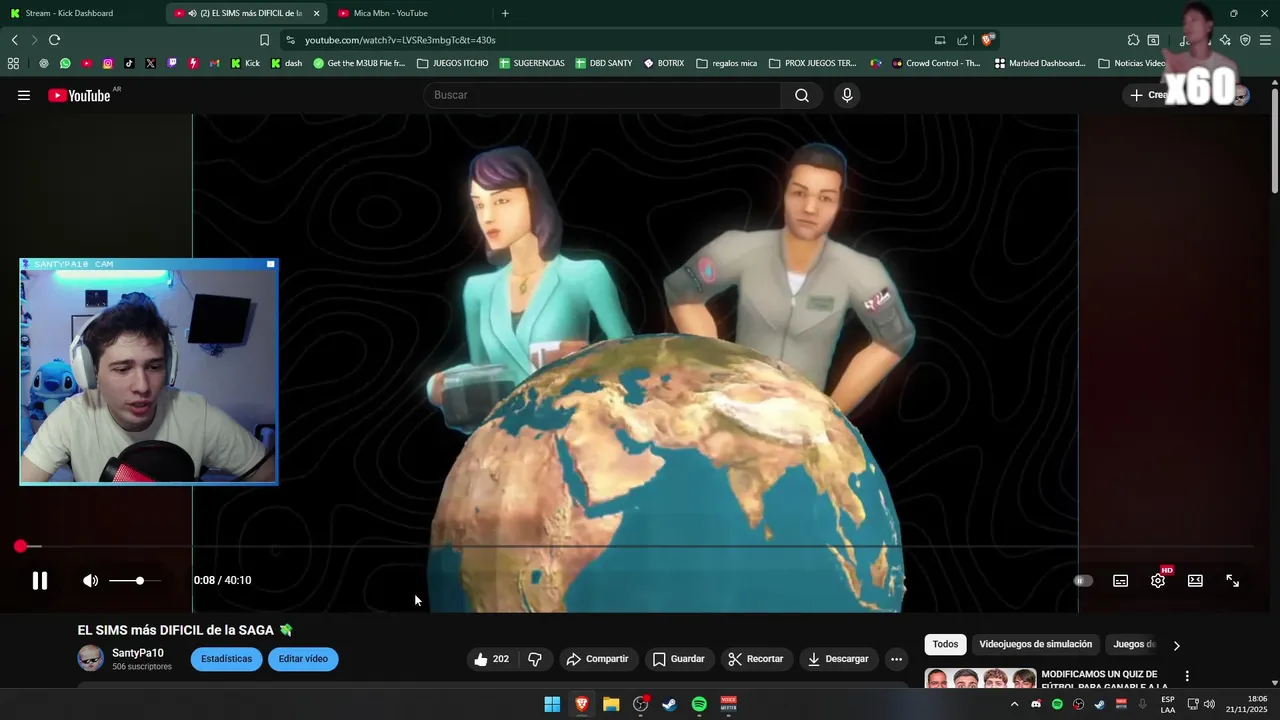Open the SantyPa10 channel name link
Image resolution: width=1280 pixels, height=720 pixels.
(138, 653)
